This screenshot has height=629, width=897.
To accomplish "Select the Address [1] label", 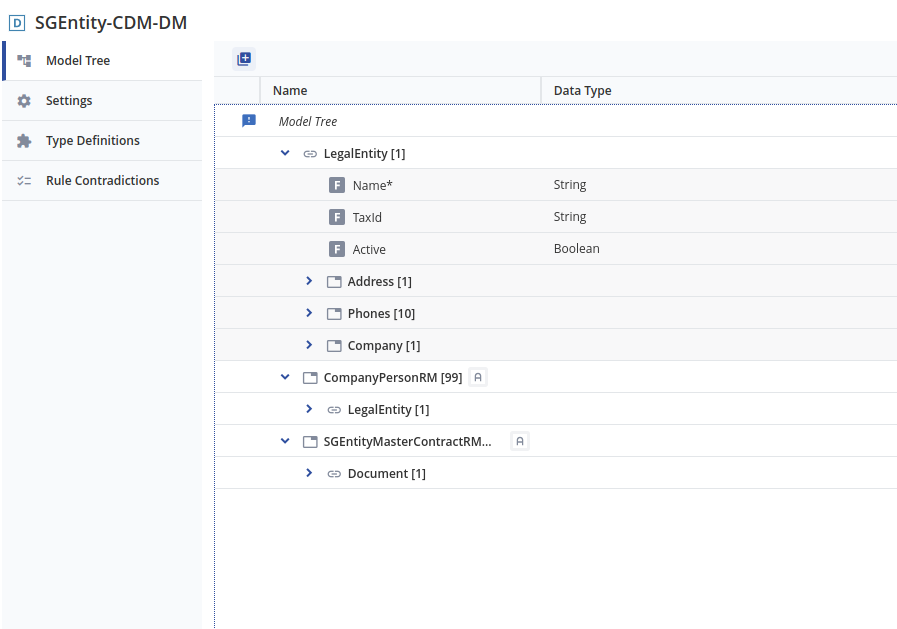I will tap(380, 281).
